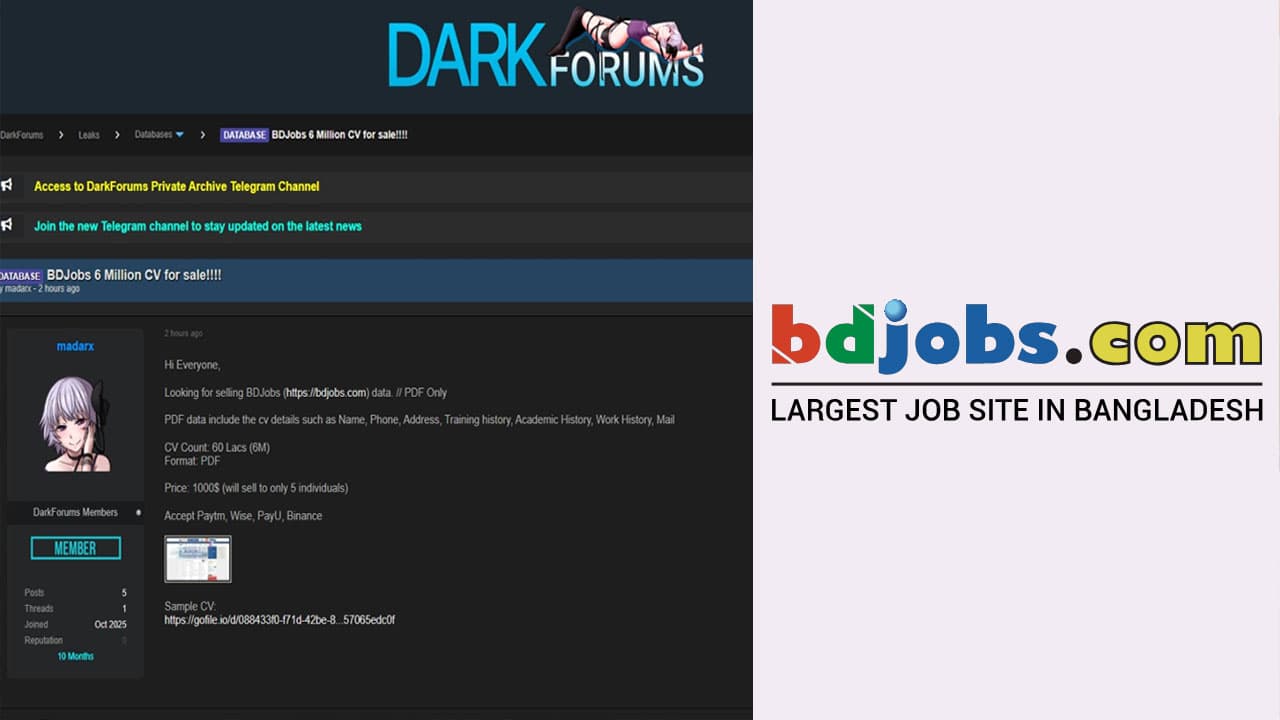The height and width of the screenshot is (720, 1280).
Task: Go to the Leaks breadcrumb
Action: click(89, 135)
